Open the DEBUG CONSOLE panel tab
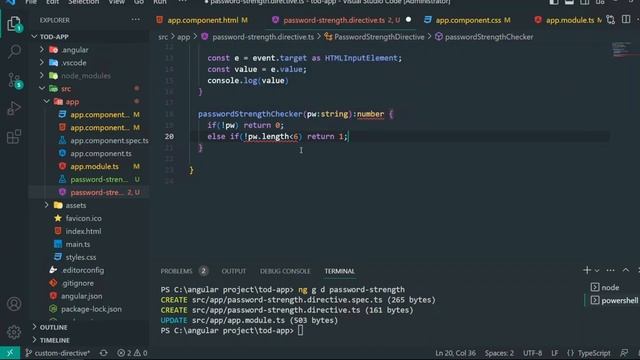640x360 pixels. [285, 271]
